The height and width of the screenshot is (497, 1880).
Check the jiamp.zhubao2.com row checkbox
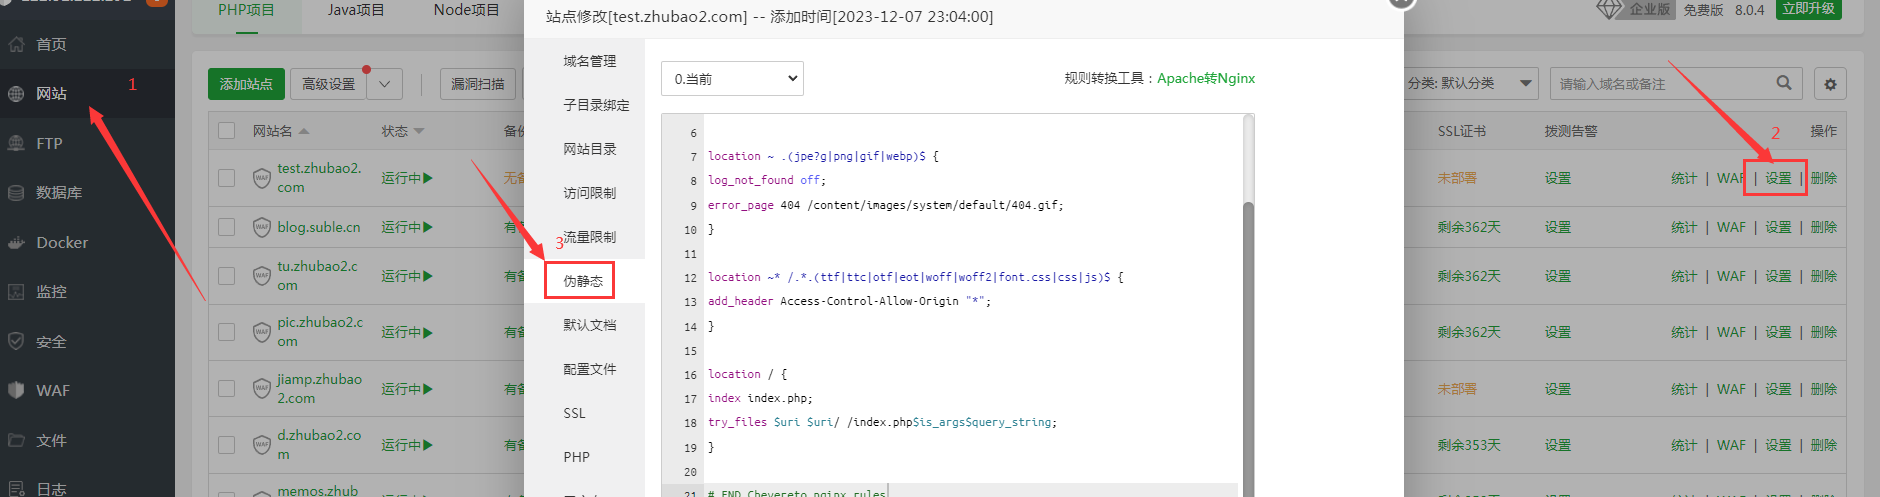click(227, 389)
